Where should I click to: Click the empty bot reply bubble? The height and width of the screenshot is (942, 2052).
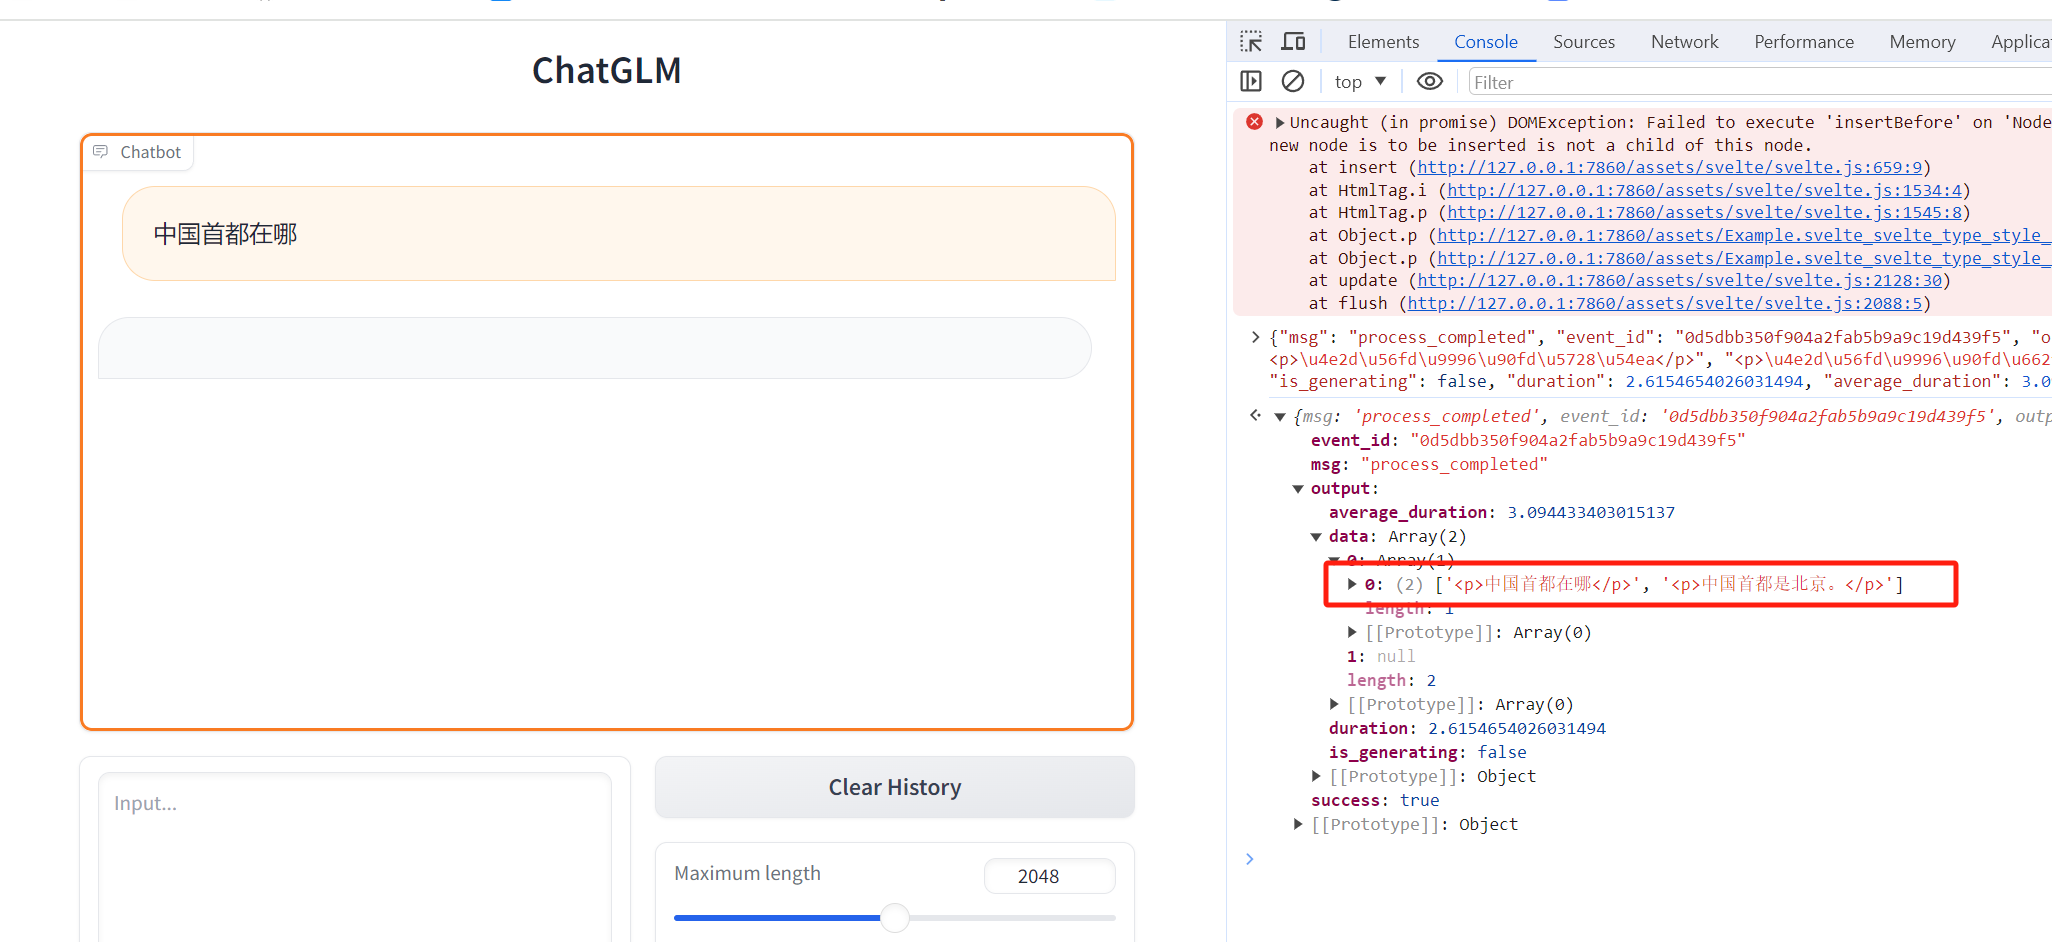[x=594, y=348]
